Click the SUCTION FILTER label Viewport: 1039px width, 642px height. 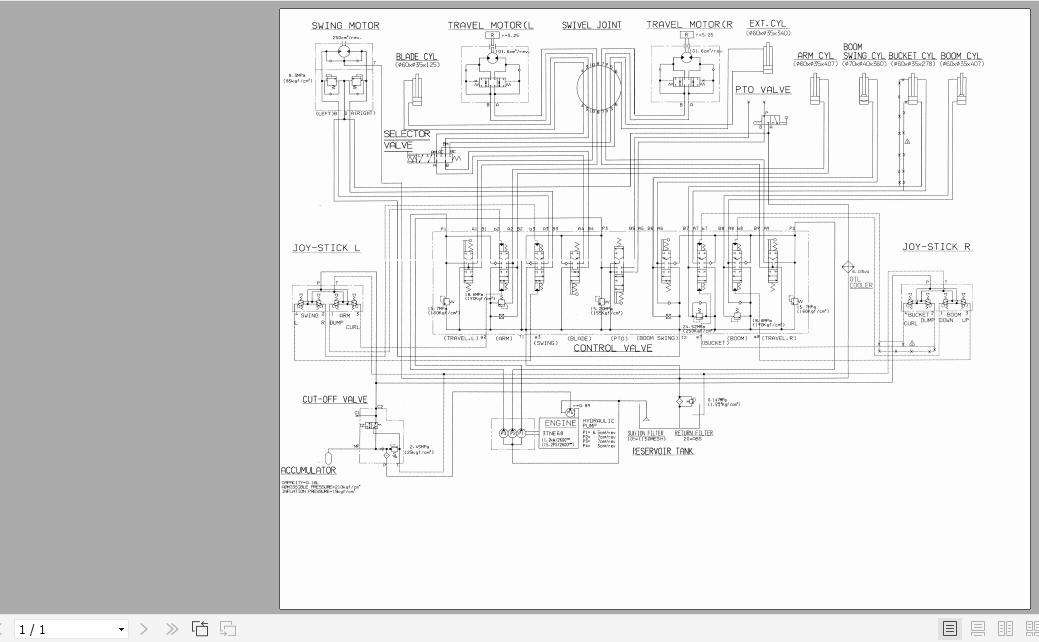click(x=645, y=433)
